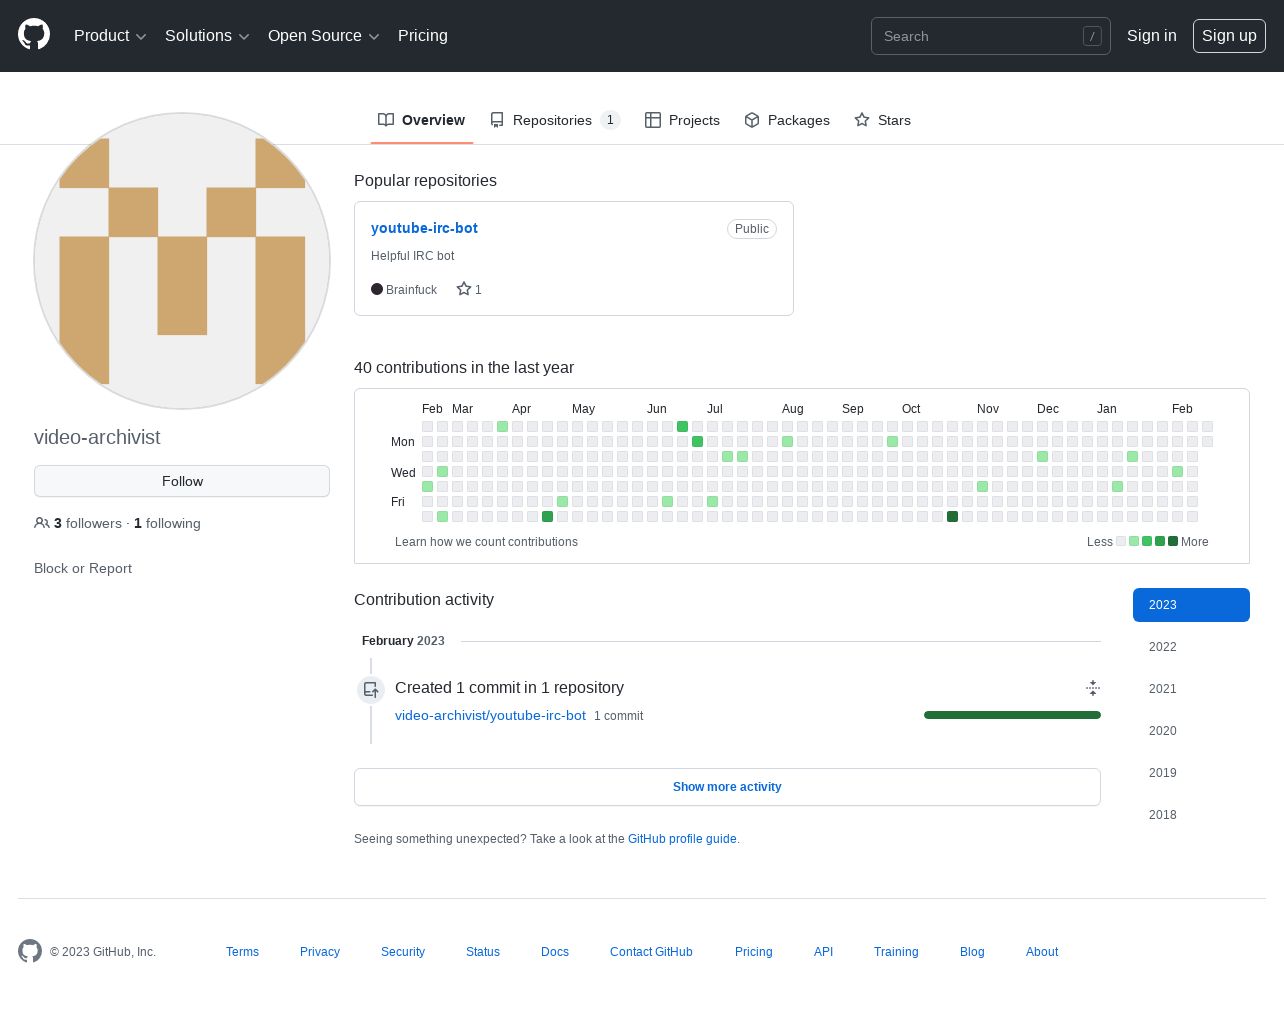Switch to the Repositories tab
This screenshot has height=1013, width=1284.
(555, 120)
